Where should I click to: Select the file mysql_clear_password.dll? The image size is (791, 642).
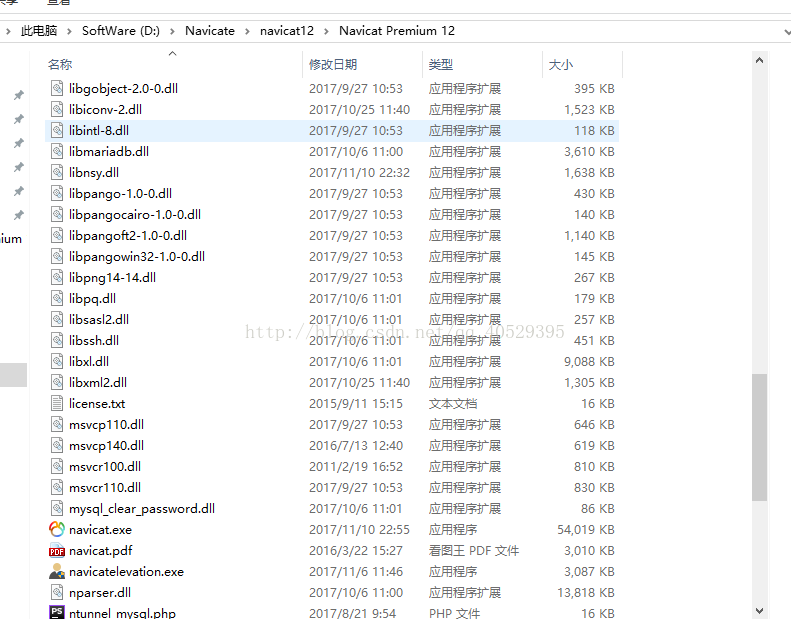click(x=142, y=508)
